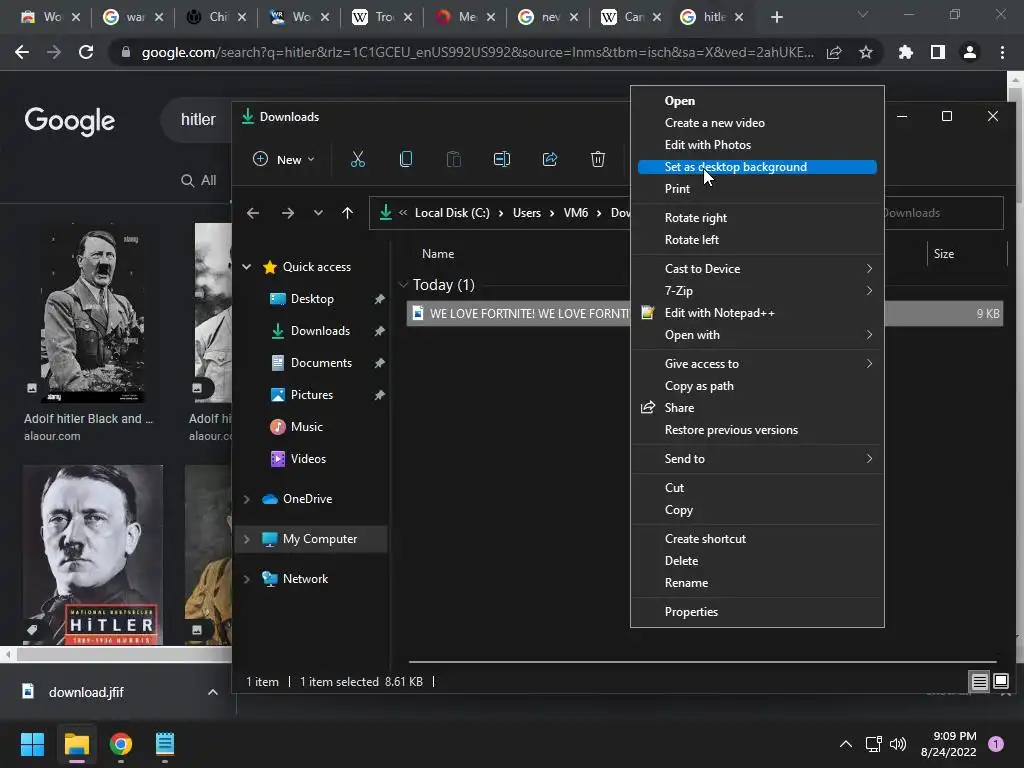The height and width of the screenshot is (768, 1024).
Task: Click the Share icon in Explorer toolbar
Action: (x=550, y=159)
